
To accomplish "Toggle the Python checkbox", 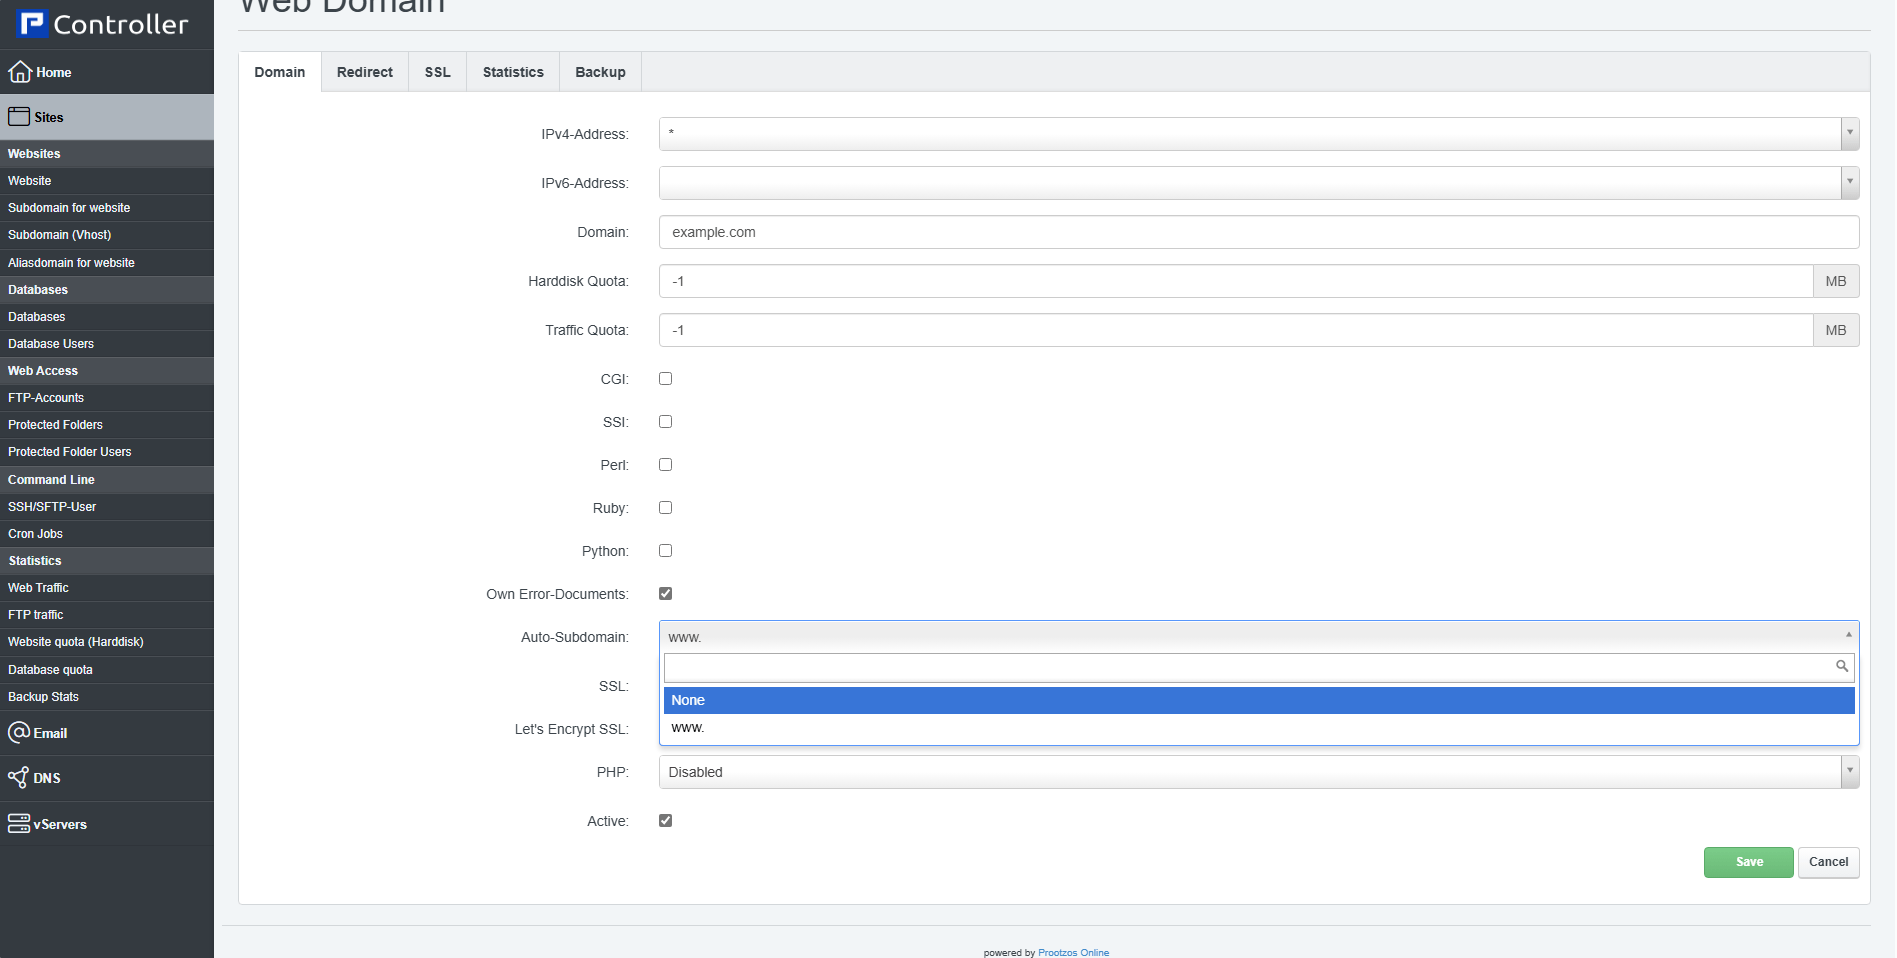I will click(665, 551).
